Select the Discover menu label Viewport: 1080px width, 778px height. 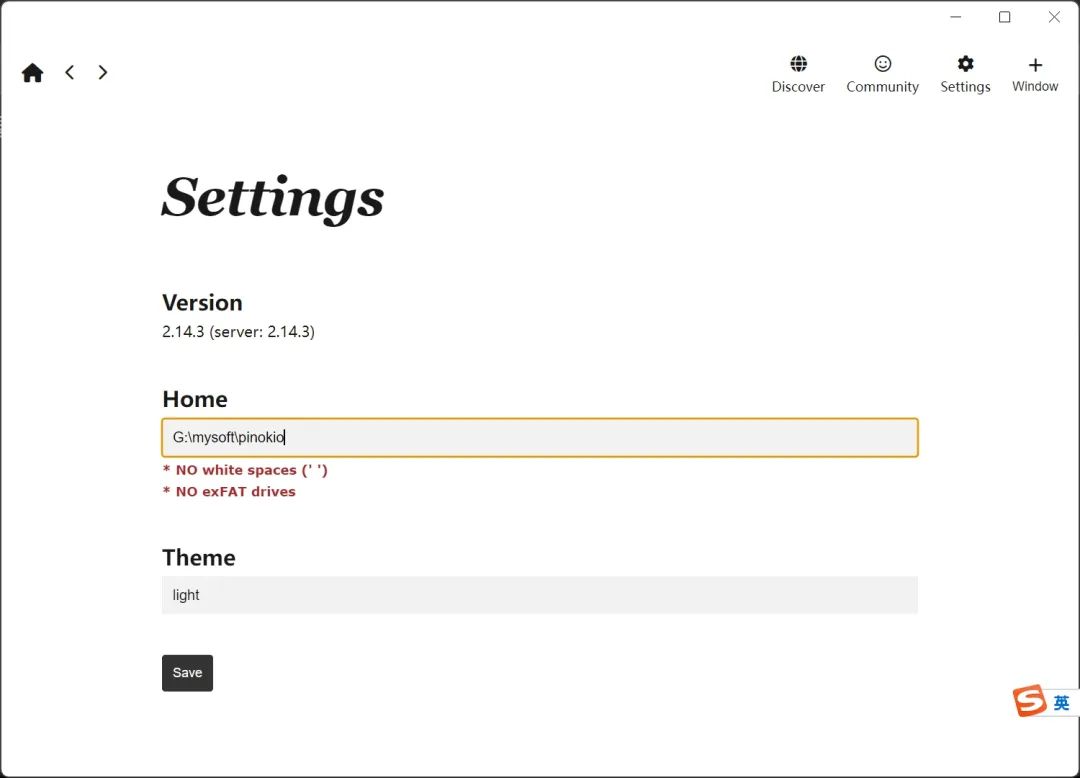798,87
